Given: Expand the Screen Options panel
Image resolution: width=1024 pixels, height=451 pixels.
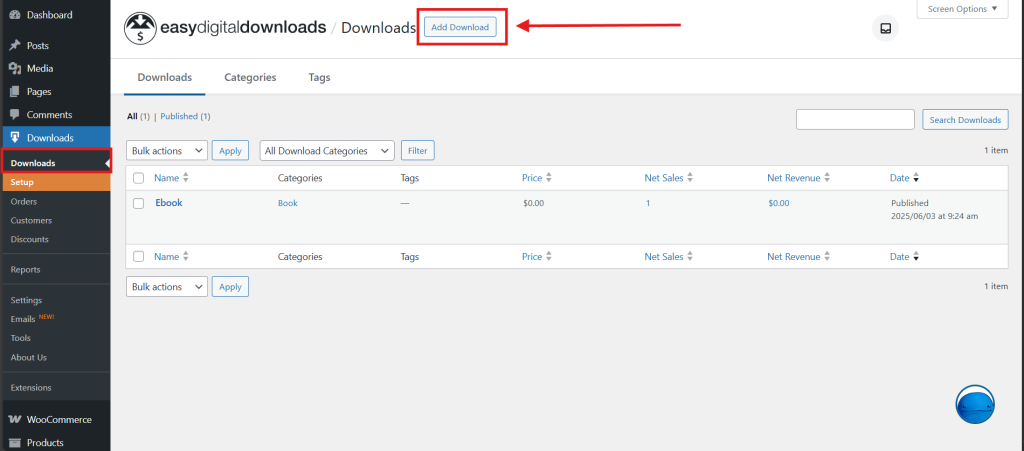Looking at the screenshot, I should click(963, 9).
